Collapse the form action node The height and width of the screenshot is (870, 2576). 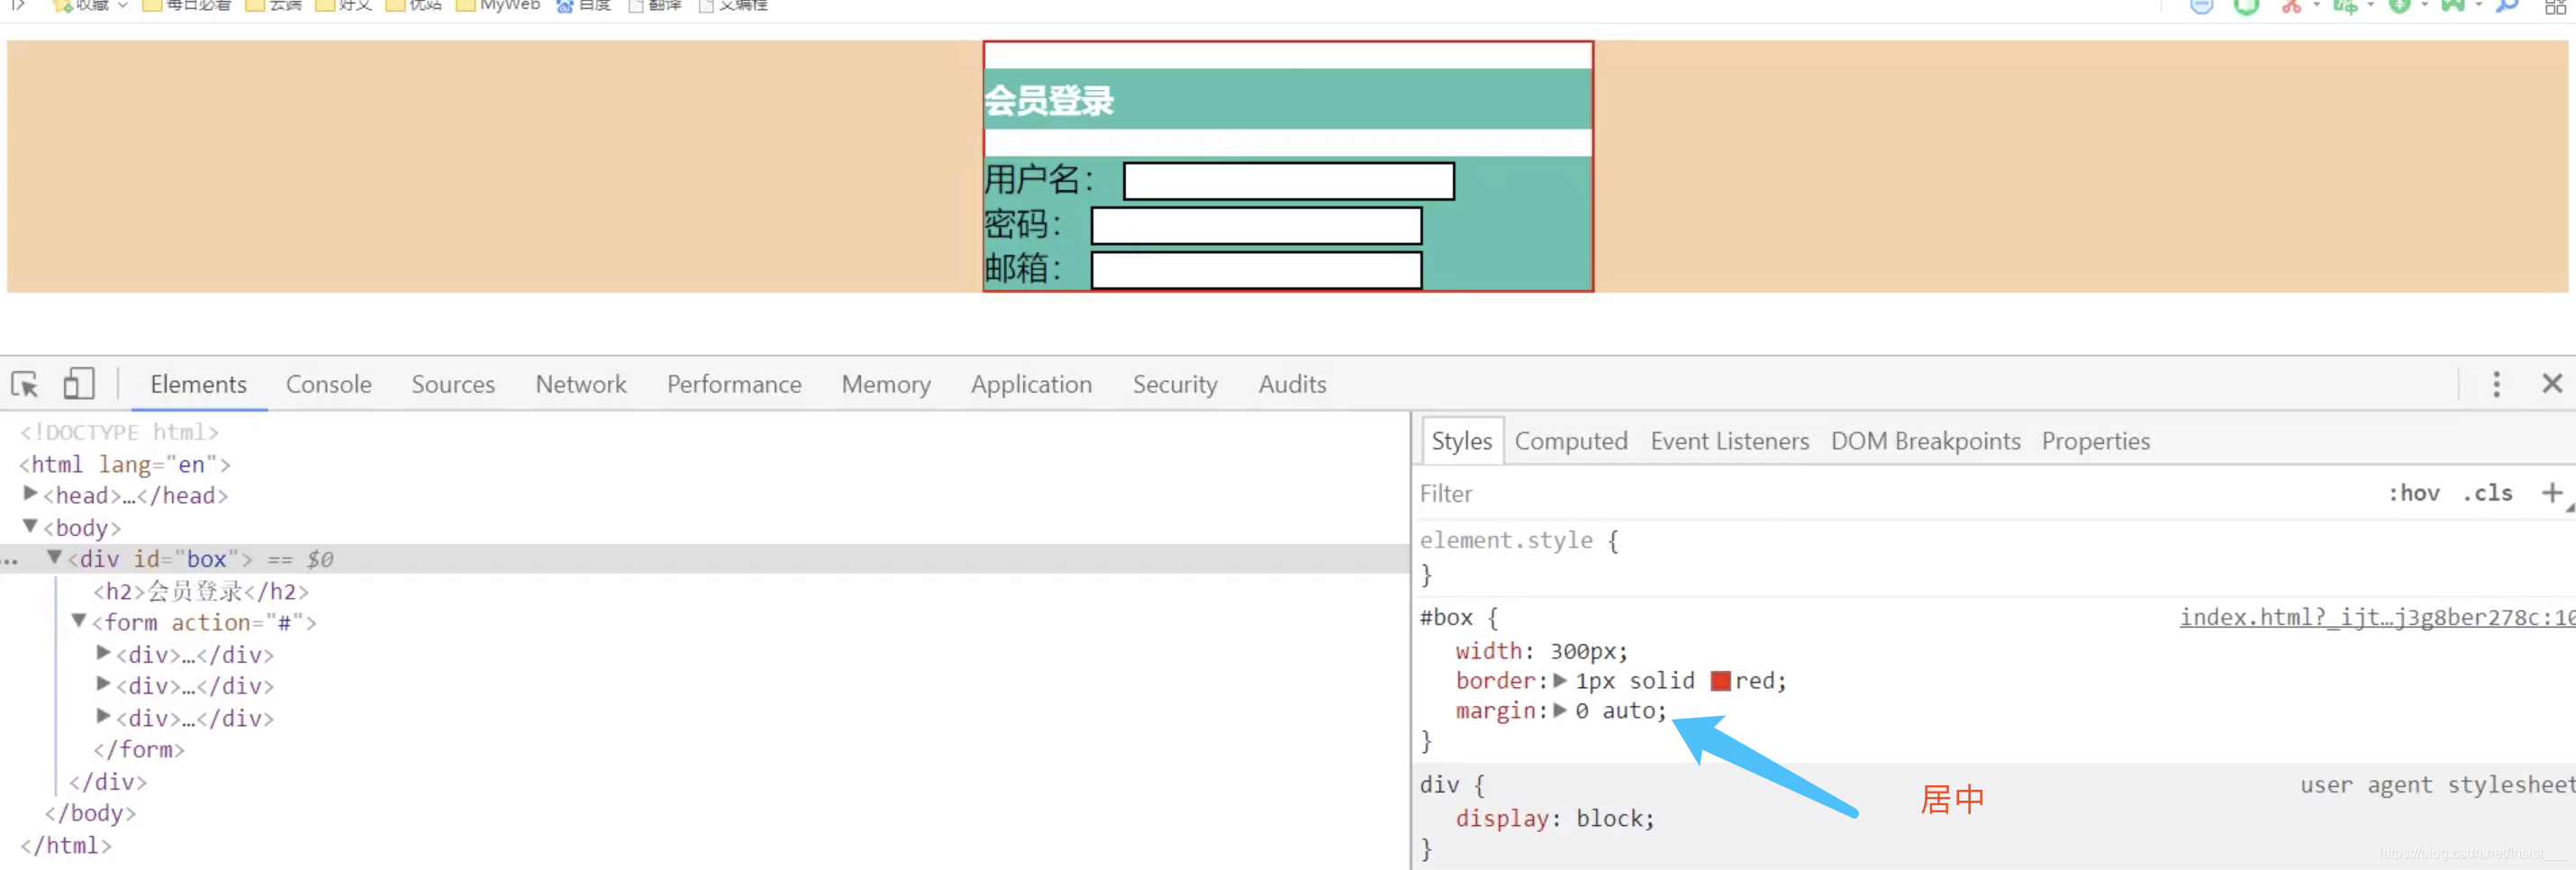point(79,621)
